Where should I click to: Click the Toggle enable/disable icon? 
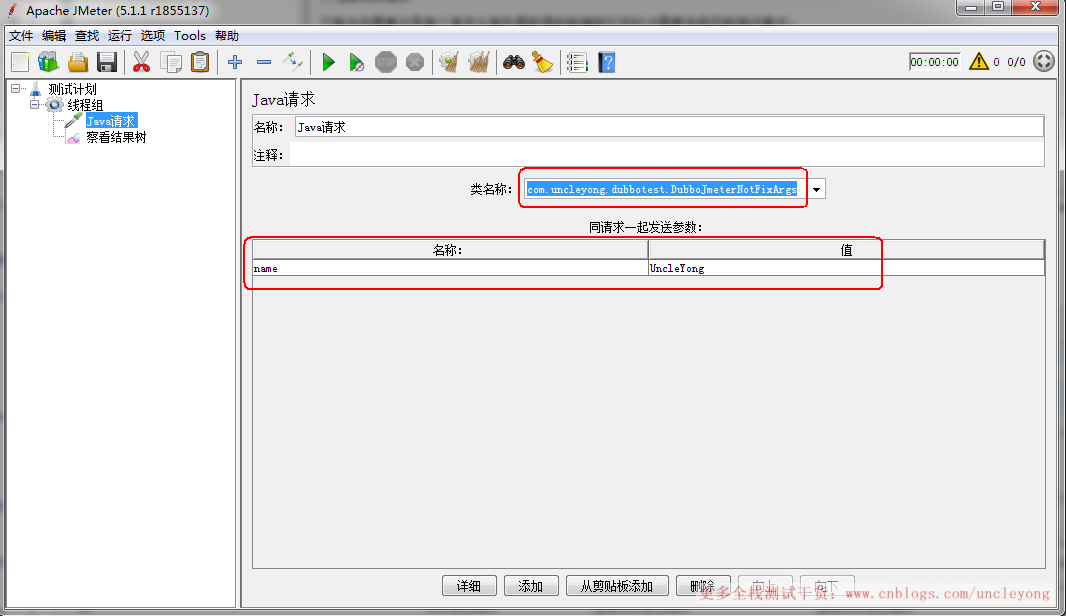point(293,63)
